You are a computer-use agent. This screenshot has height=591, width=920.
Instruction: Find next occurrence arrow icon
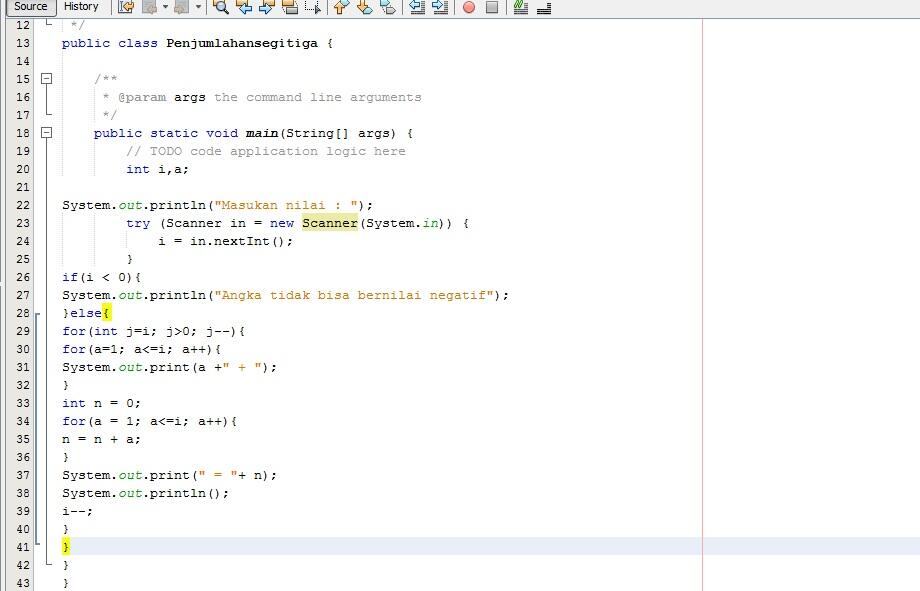(x=266, y=7)
